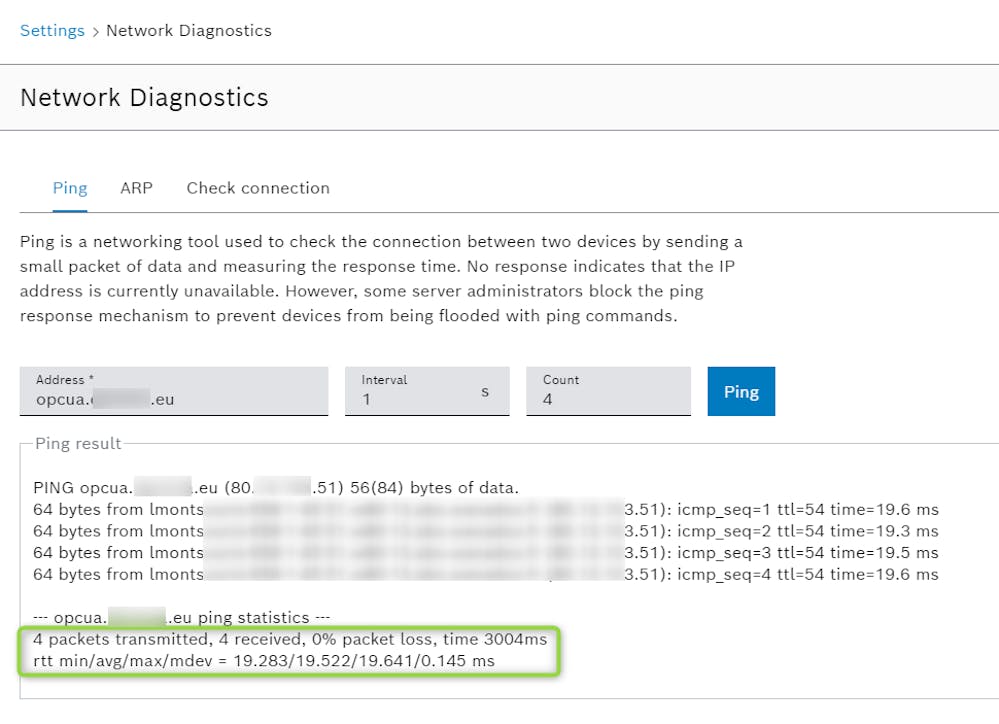Open the ARP tab
The width and height of the screenshot is (999, 724).
click(136, 188)
